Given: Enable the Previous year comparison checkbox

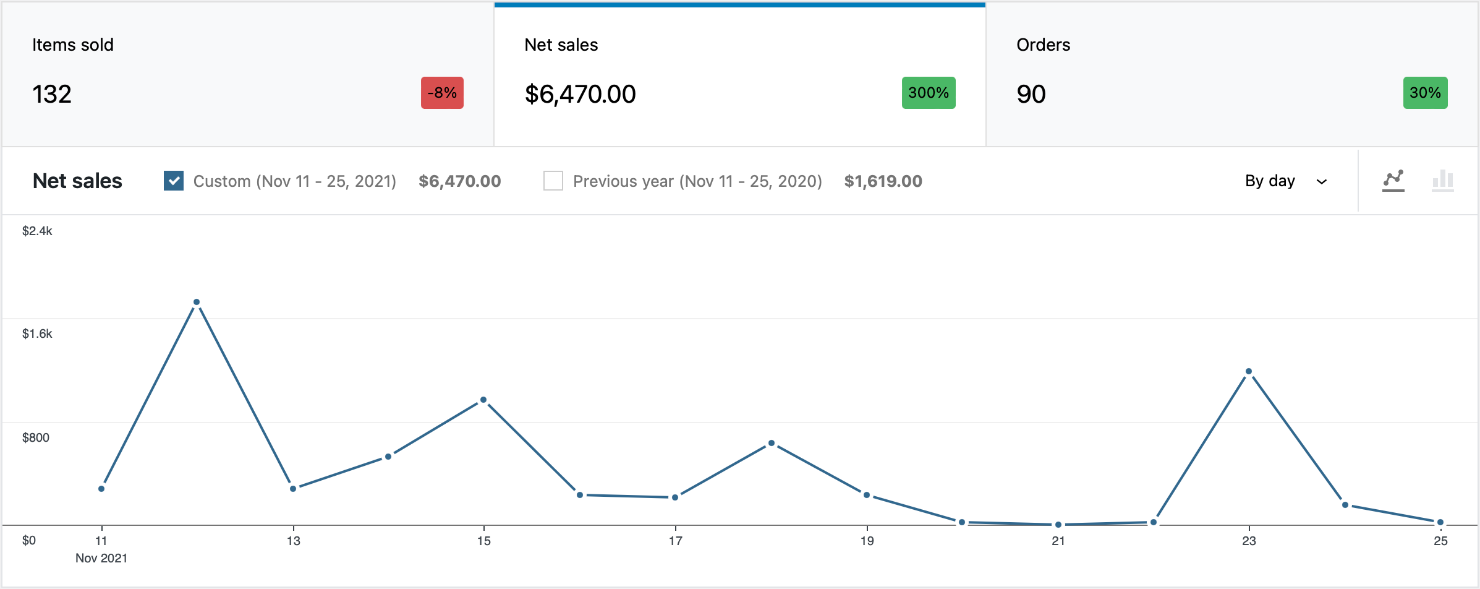Looking at the screenshot, I should [553, 181].
